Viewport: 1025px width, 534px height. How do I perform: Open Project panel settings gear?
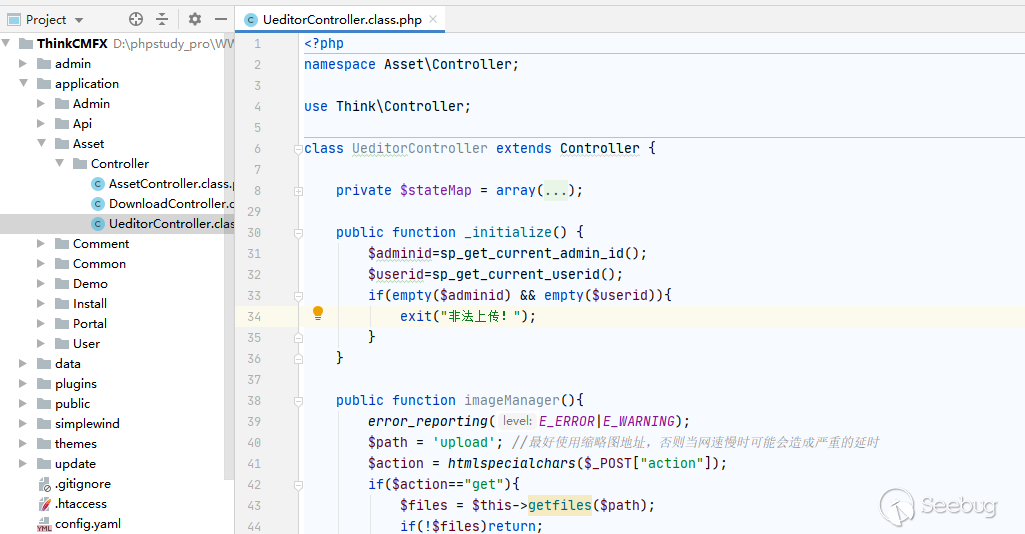[x=195, y=19]
